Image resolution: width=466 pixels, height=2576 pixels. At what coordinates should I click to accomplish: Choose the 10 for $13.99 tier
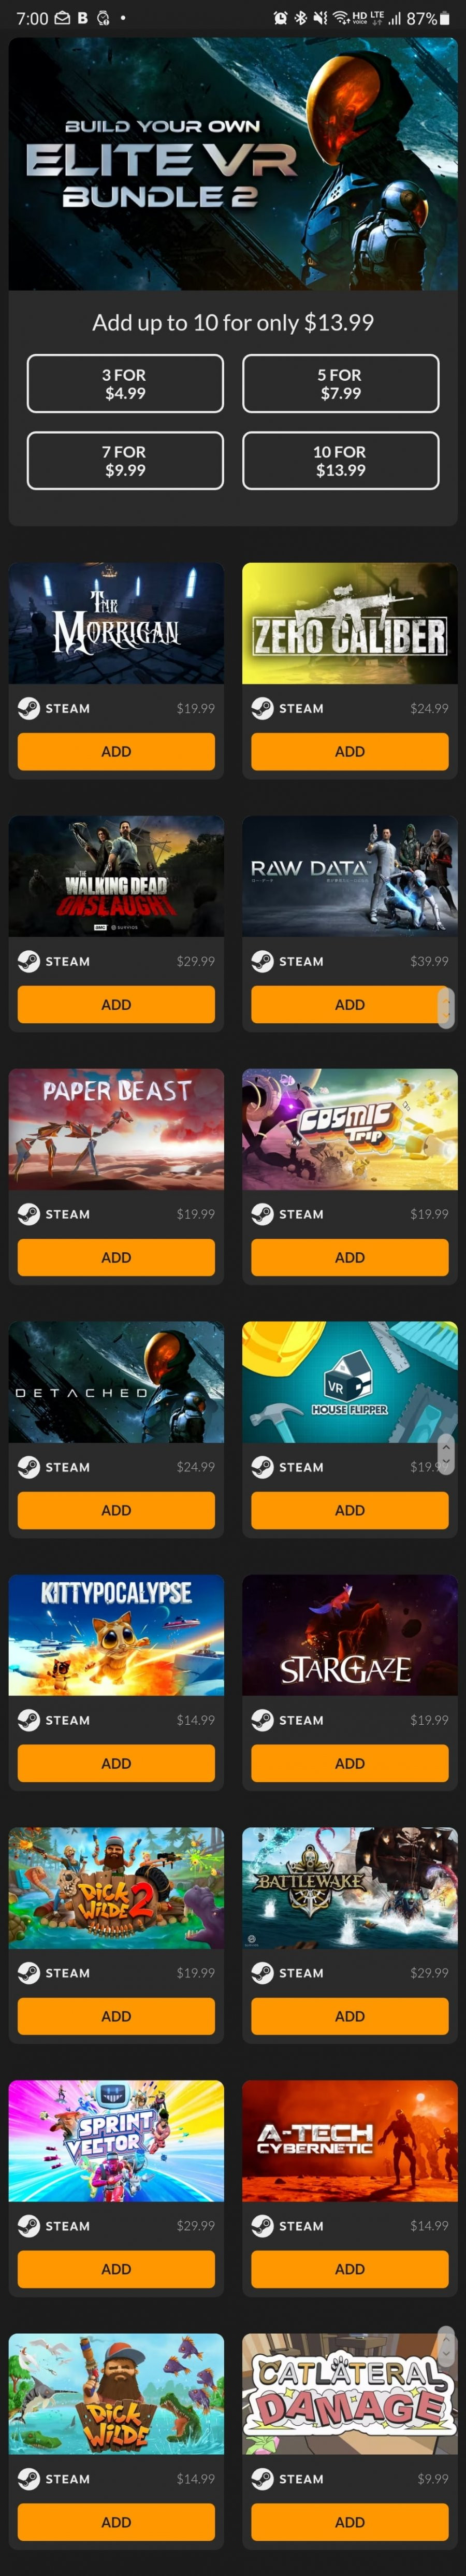(x=341, y=461)
